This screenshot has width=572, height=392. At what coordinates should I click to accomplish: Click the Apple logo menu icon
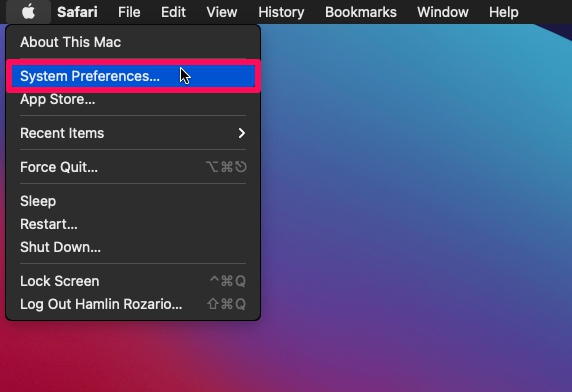click(x=28, y=12)
